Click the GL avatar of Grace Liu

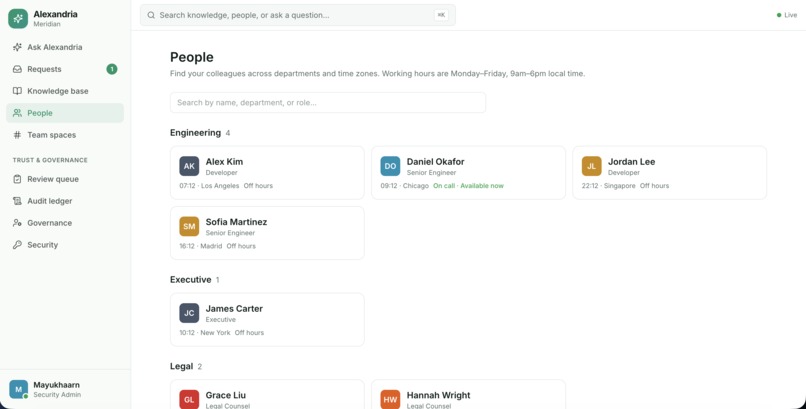189,399
